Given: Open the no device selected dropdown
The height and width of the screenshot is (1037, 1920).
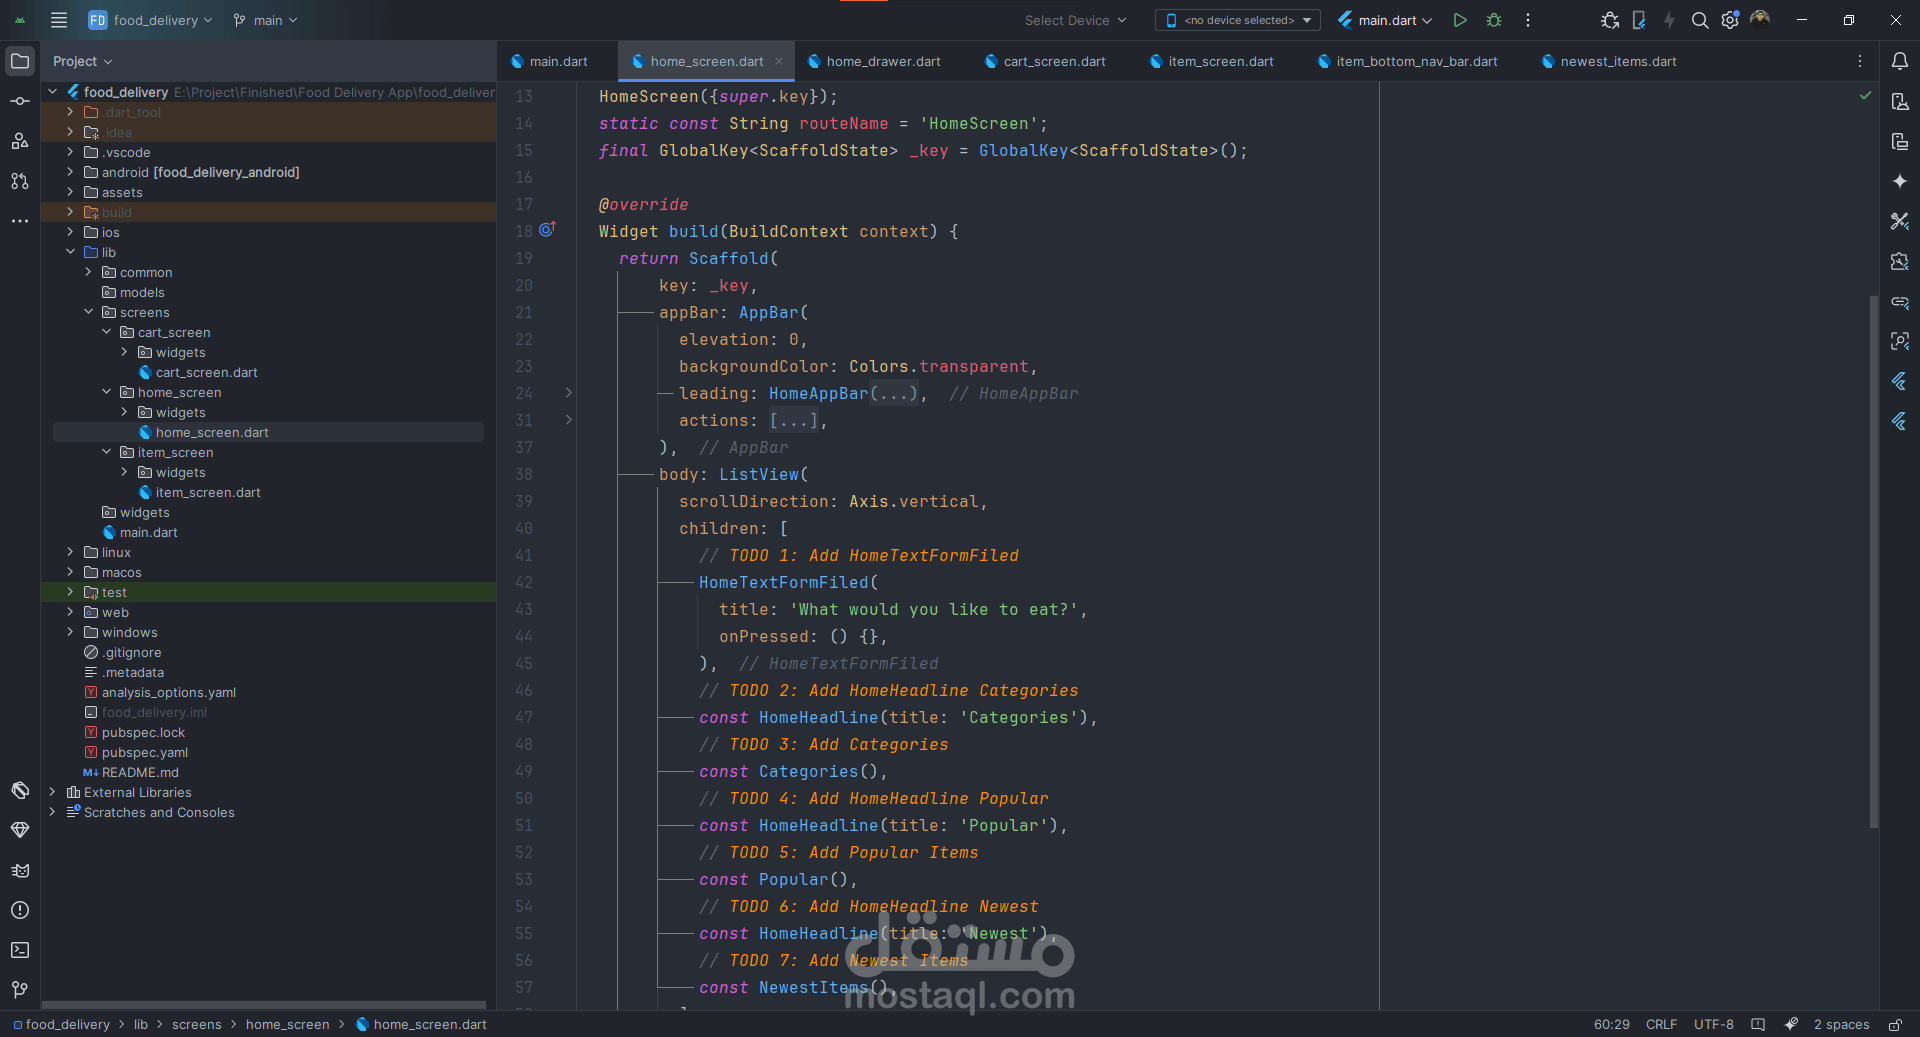Looking at the screenshot, I should tap(1238, 20).
